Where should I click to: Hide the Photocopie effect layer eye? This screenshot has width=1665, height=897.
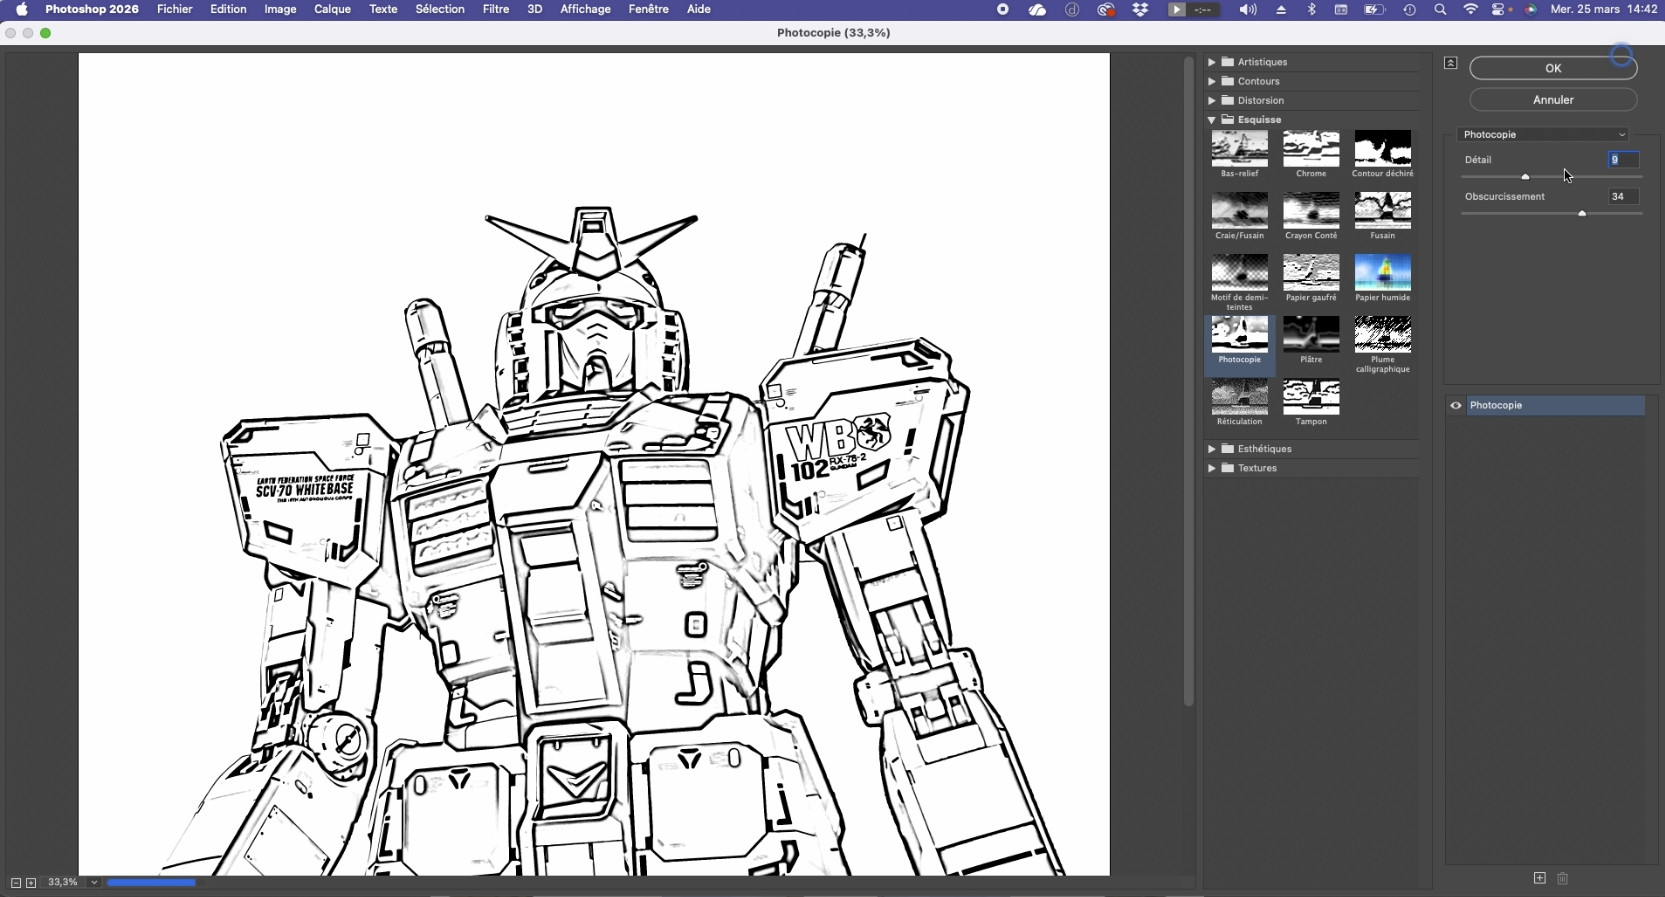[x=1456, y=406]
